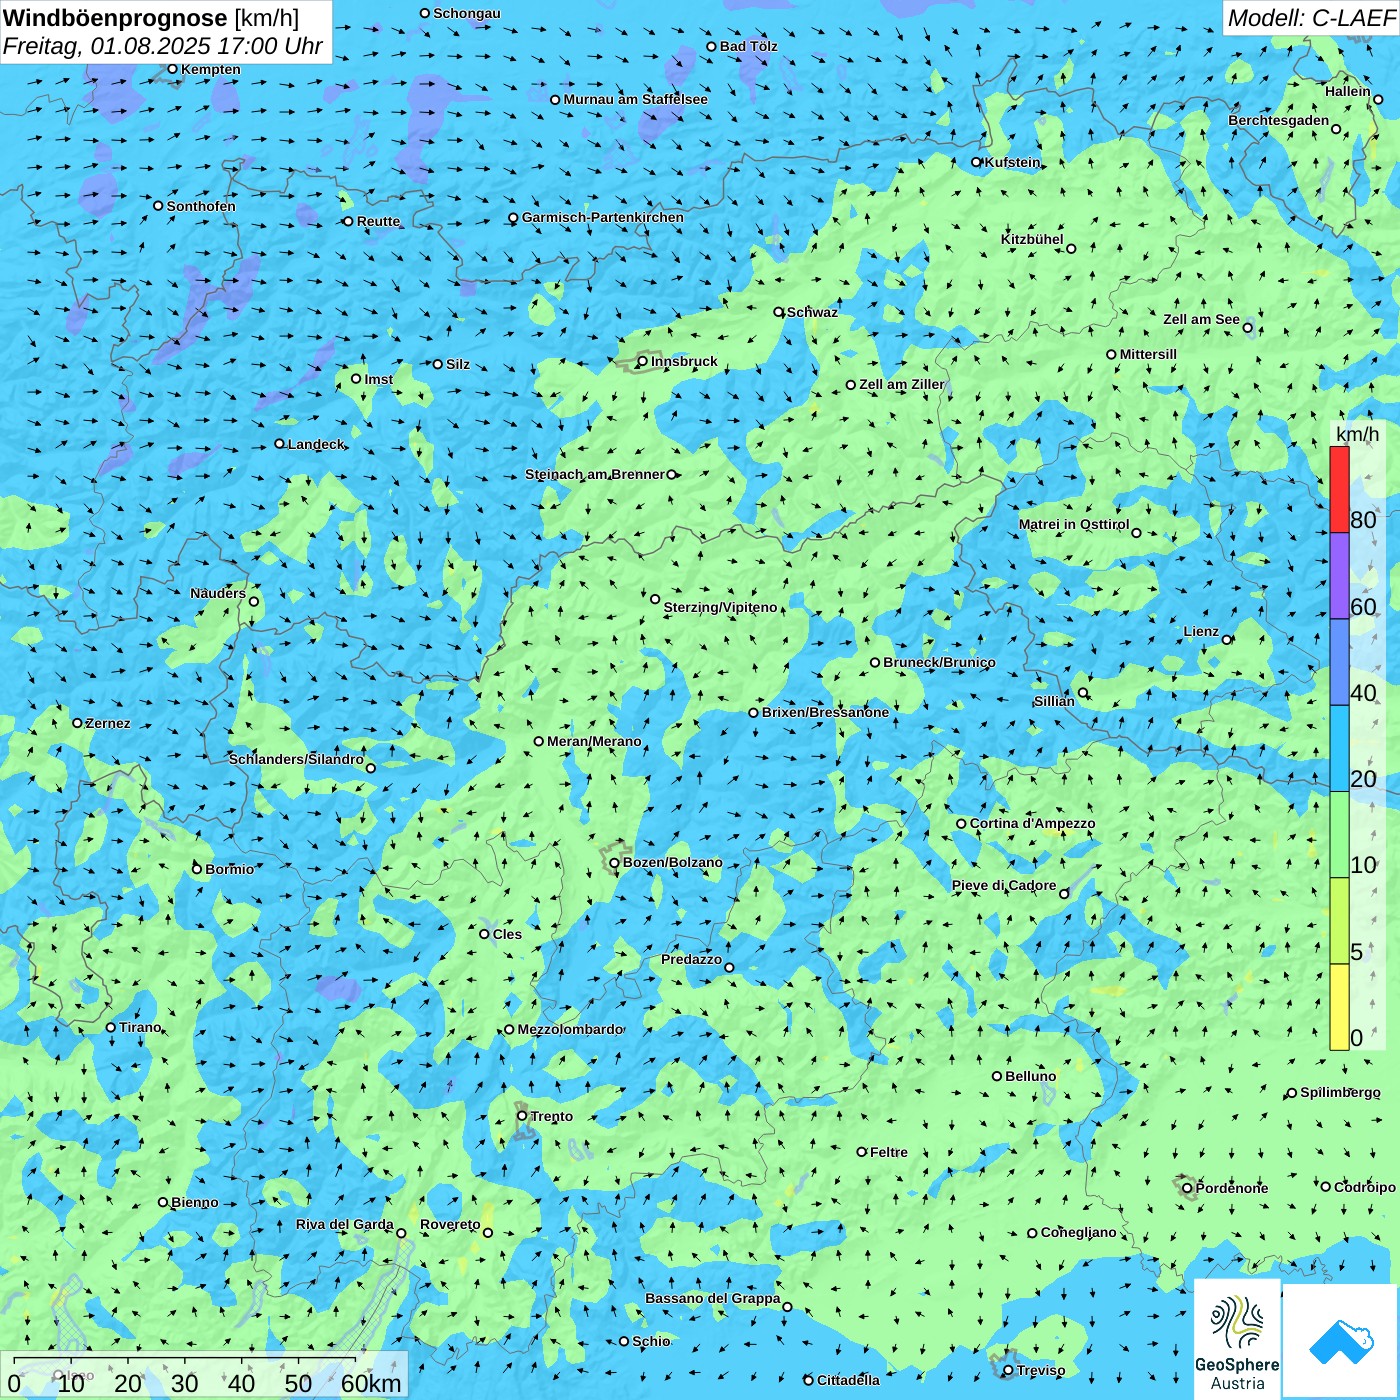
Task: Click the 'Zell am See' label
Action: [x=1201, y=319]
